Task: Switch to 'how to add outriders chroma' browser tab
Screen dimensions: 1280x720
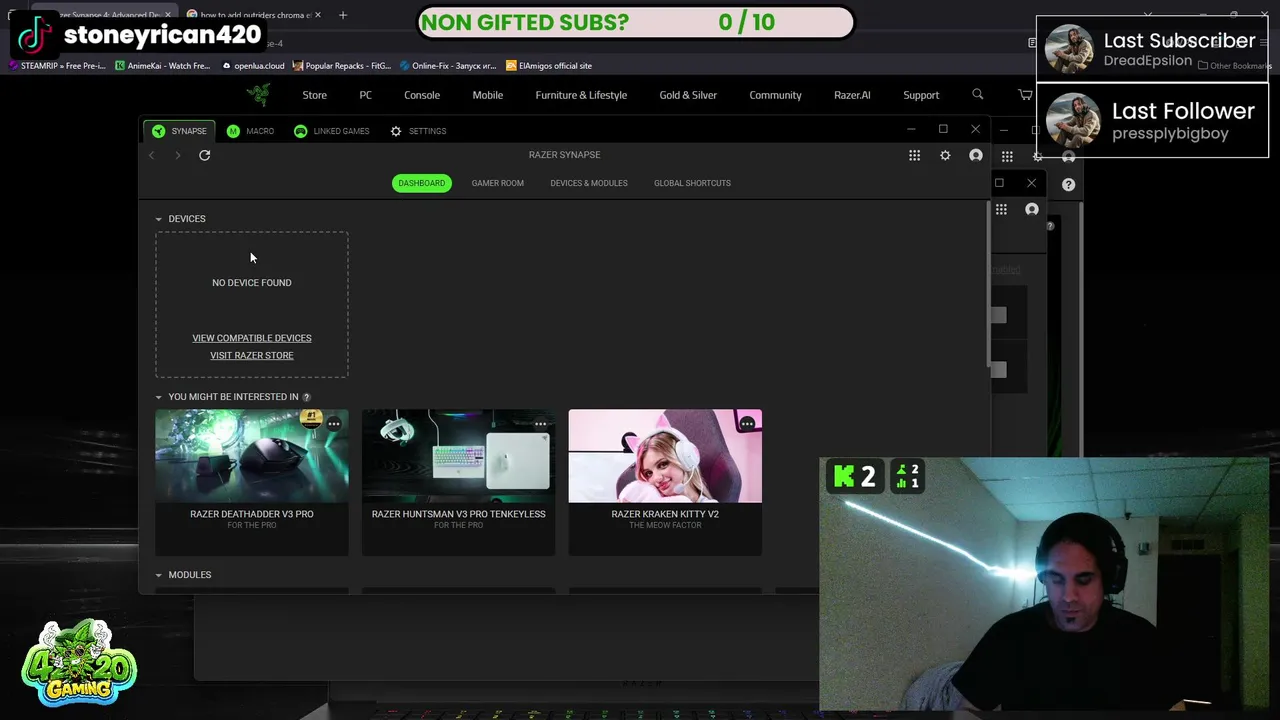Action: pos(248,15)
